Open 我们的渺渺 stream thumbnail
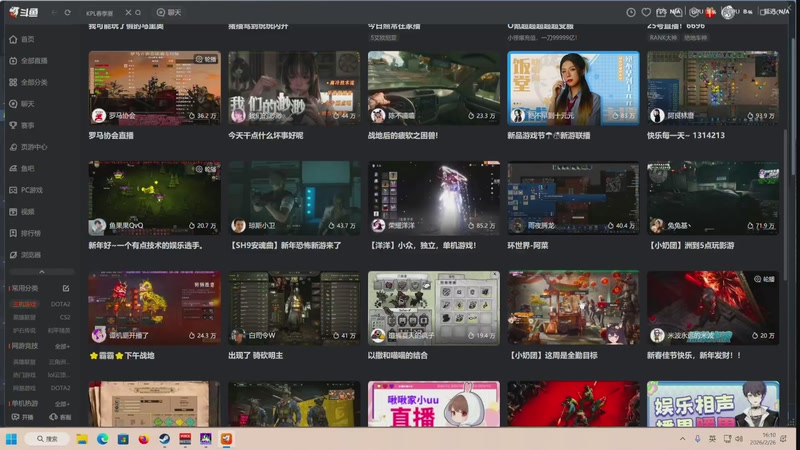This screenshot has width=800, height=450. coord(294,88)
